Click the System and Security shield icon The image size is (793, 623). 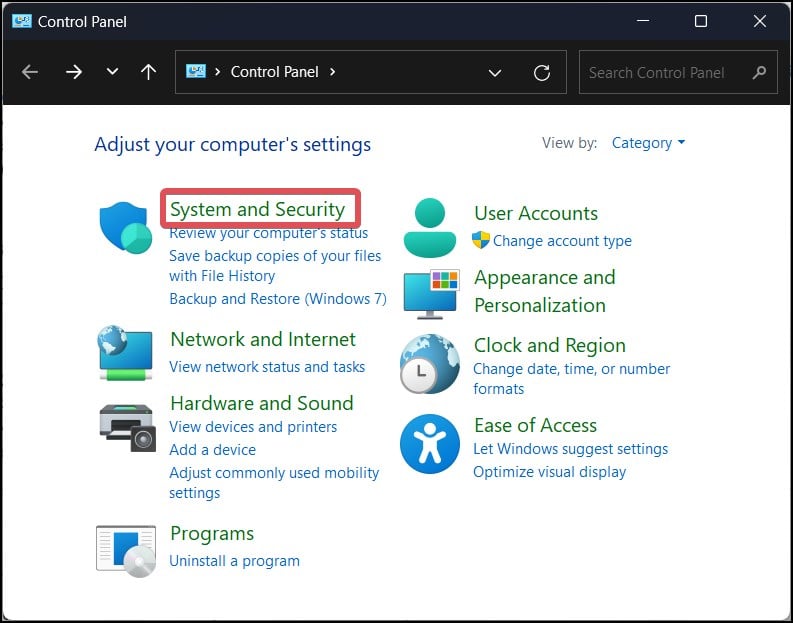pyautogui.click(x=125, y=227)
